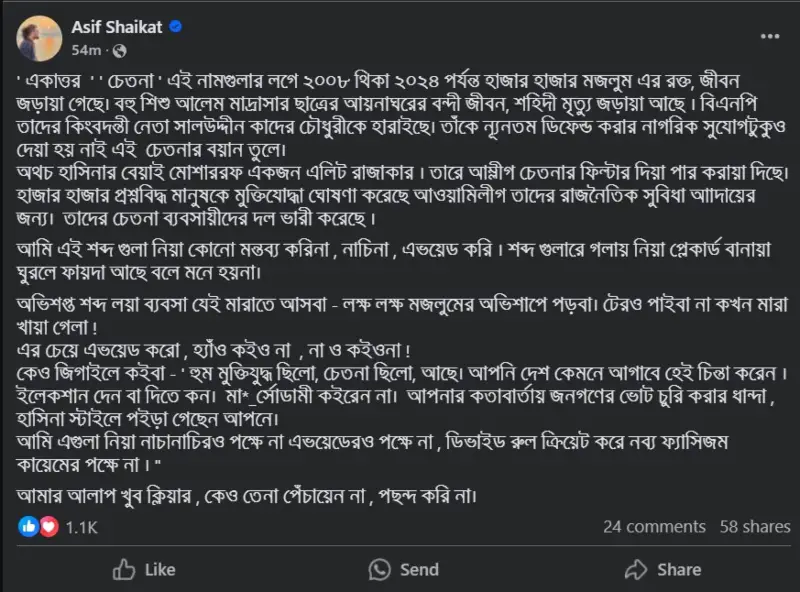Click the blue thumbs-up reaction icon

[x=28, y=527]
